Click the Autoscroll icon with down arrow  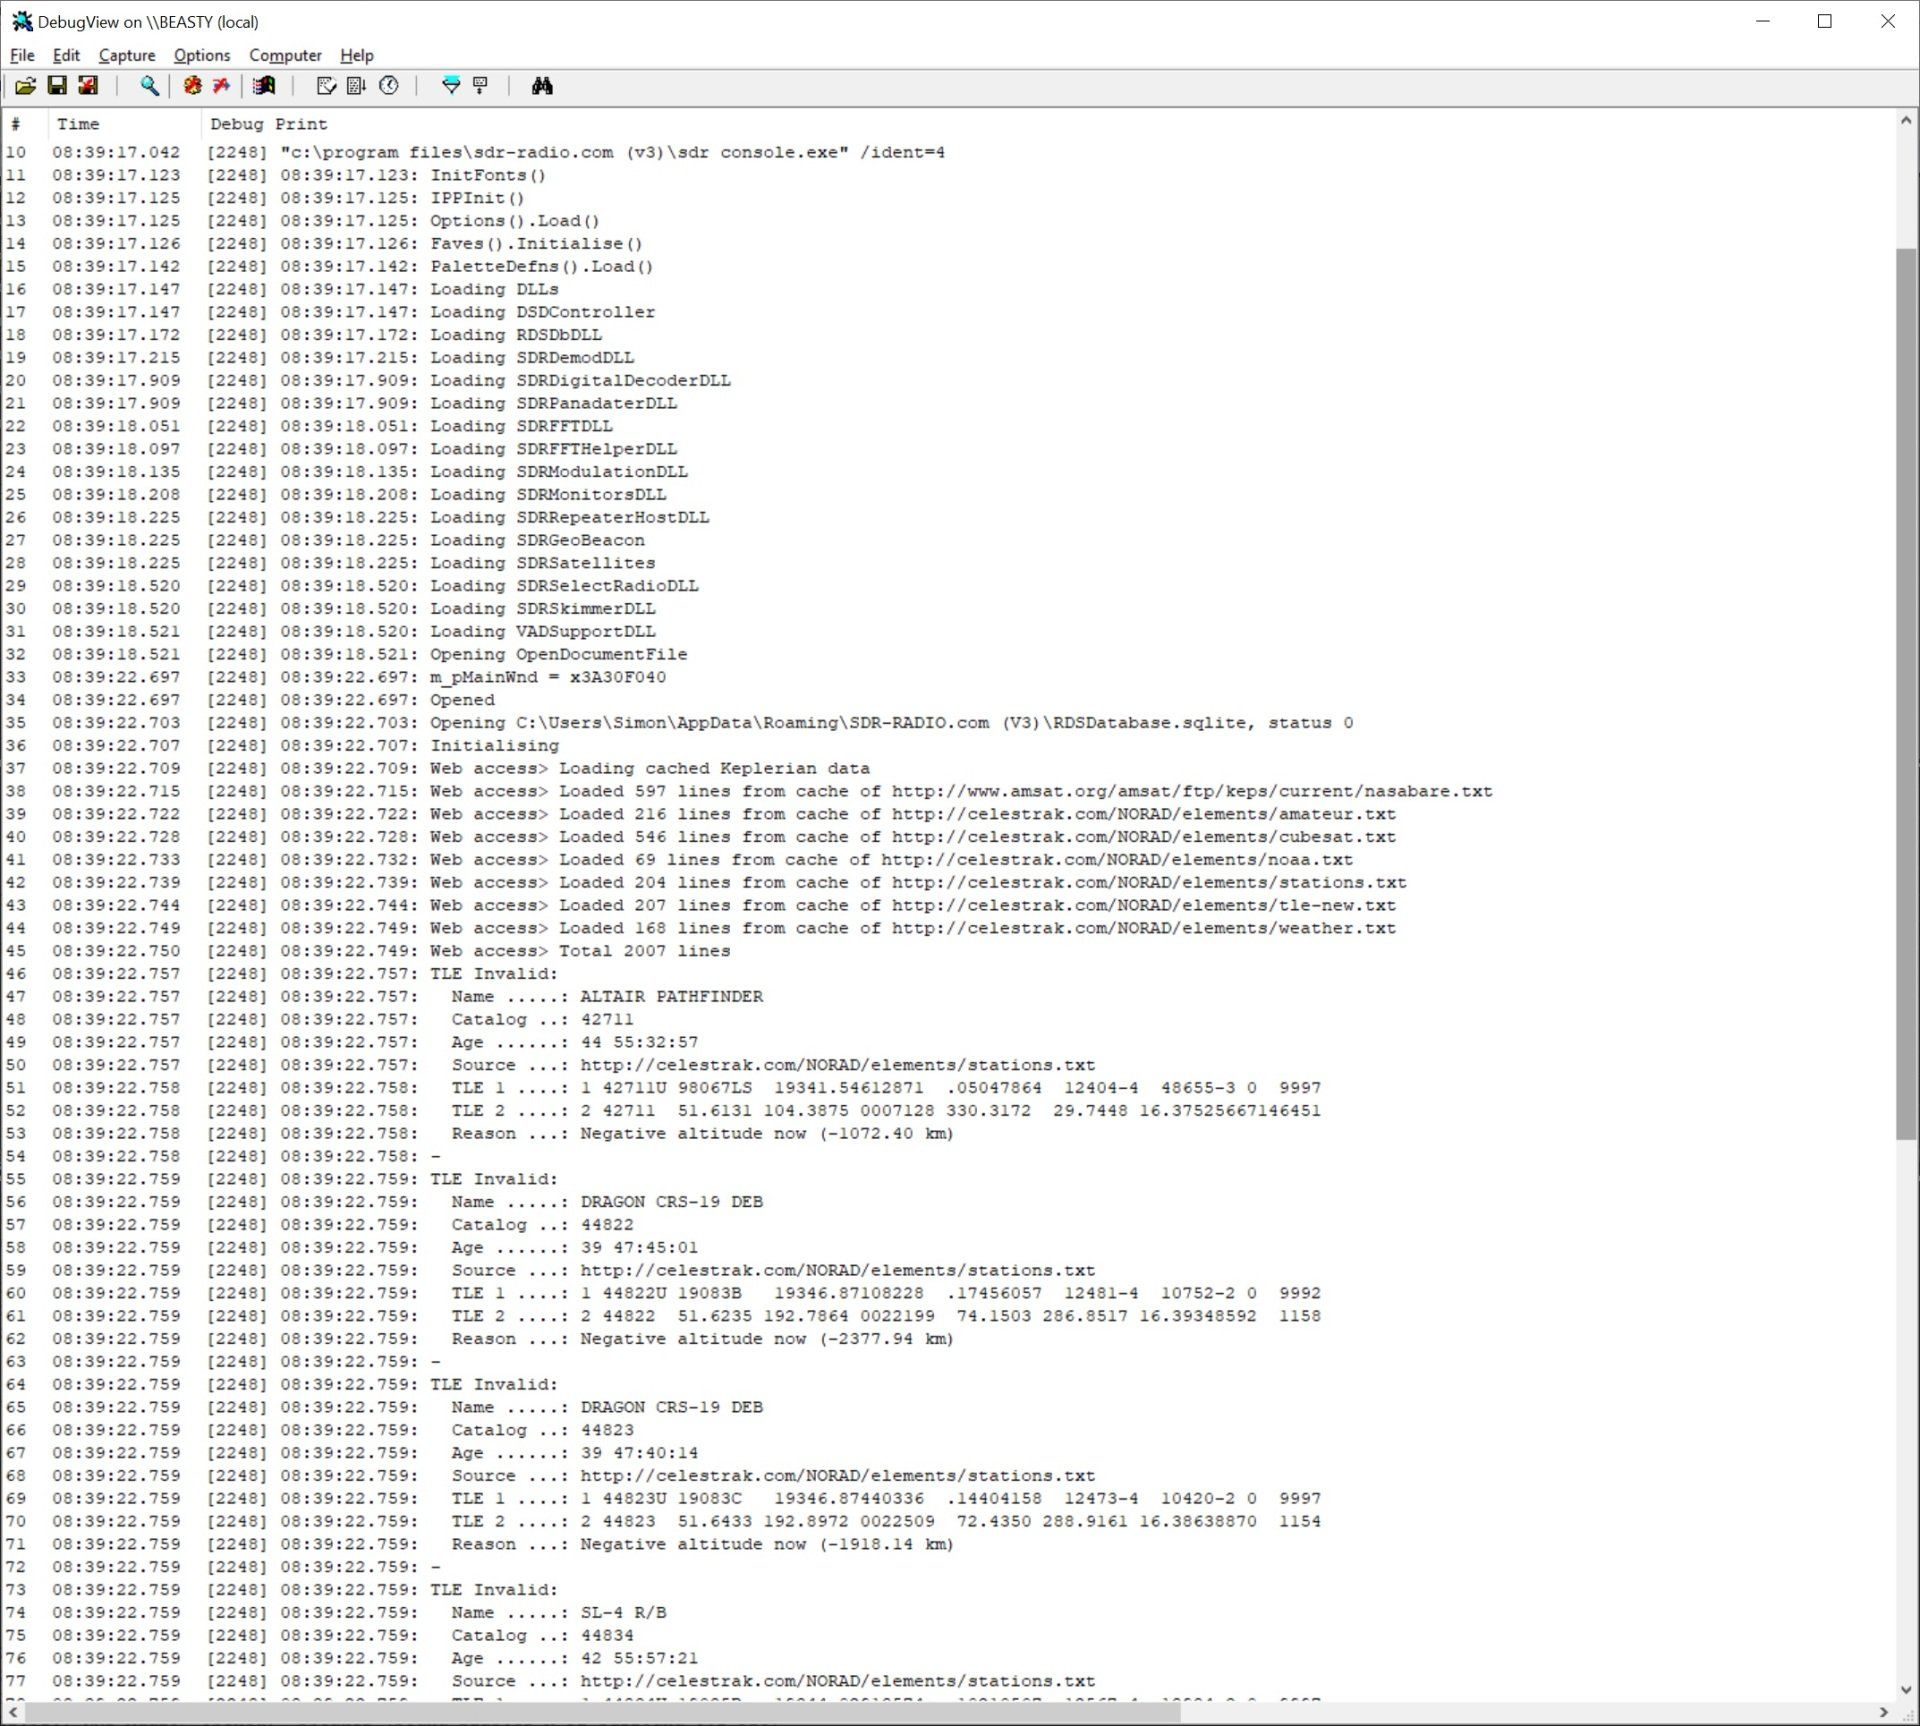pos(356,86)
